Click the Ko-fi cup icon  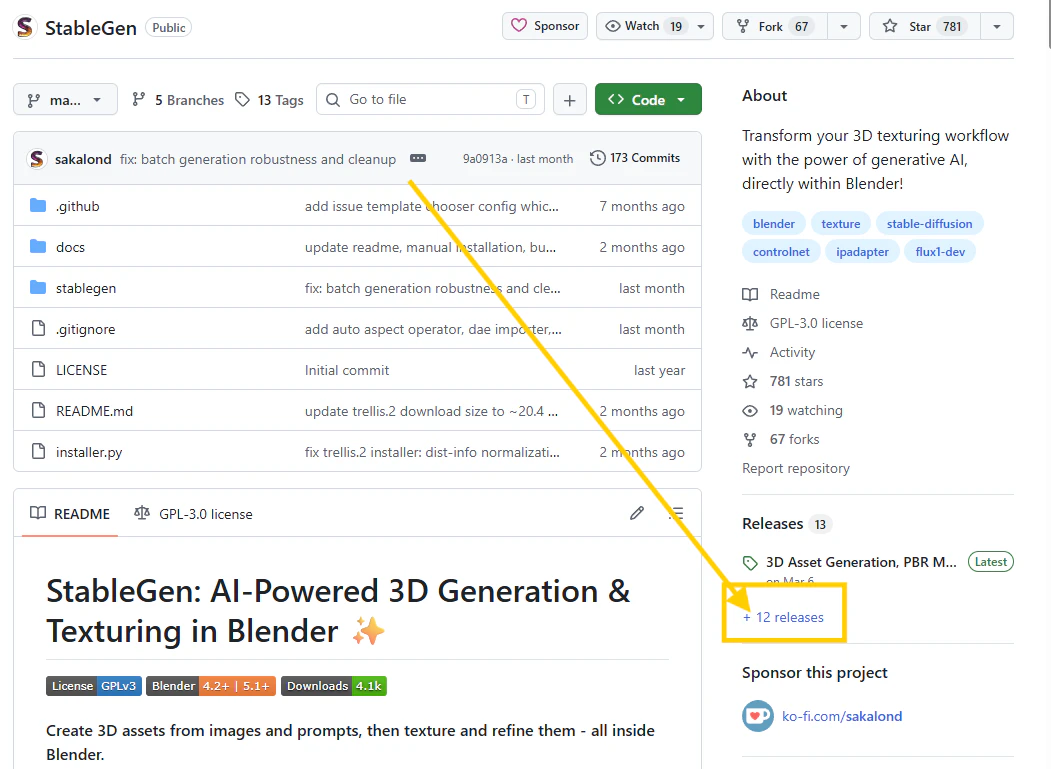(x=758, y=716)
